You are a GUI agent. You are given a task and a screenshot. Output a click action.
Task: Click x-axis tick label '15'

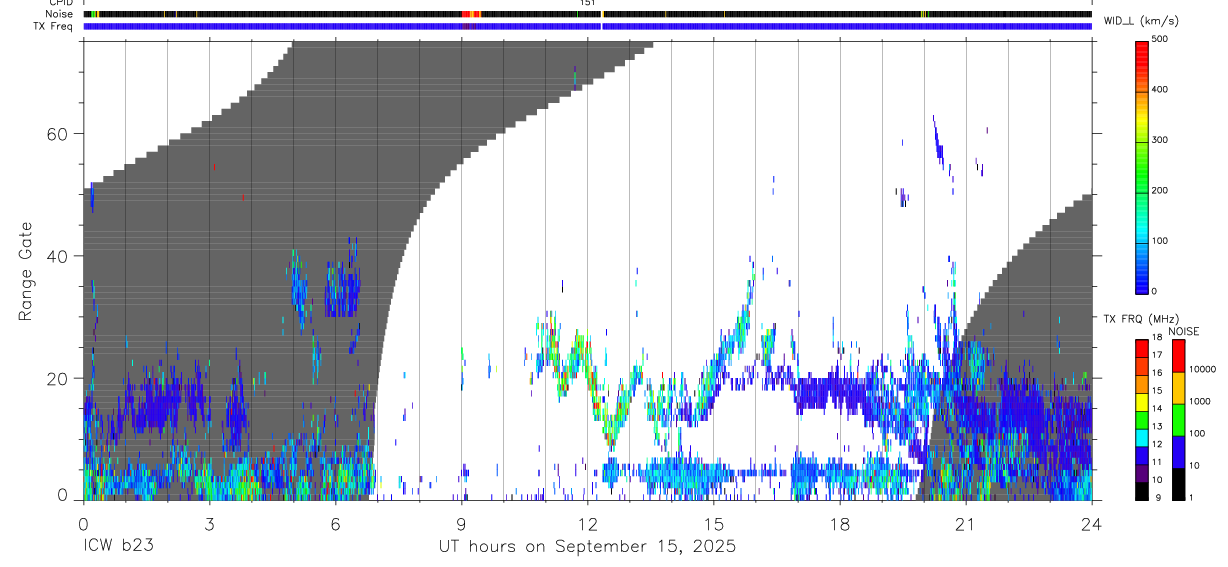(x=713, y=524)
